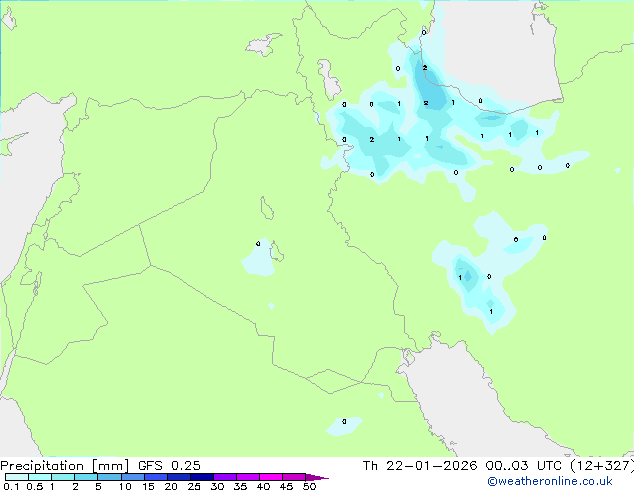This screenshot has width=634, height=490.
Task: Click the '50' legend scale label
Action: click(x=309, y=486)
